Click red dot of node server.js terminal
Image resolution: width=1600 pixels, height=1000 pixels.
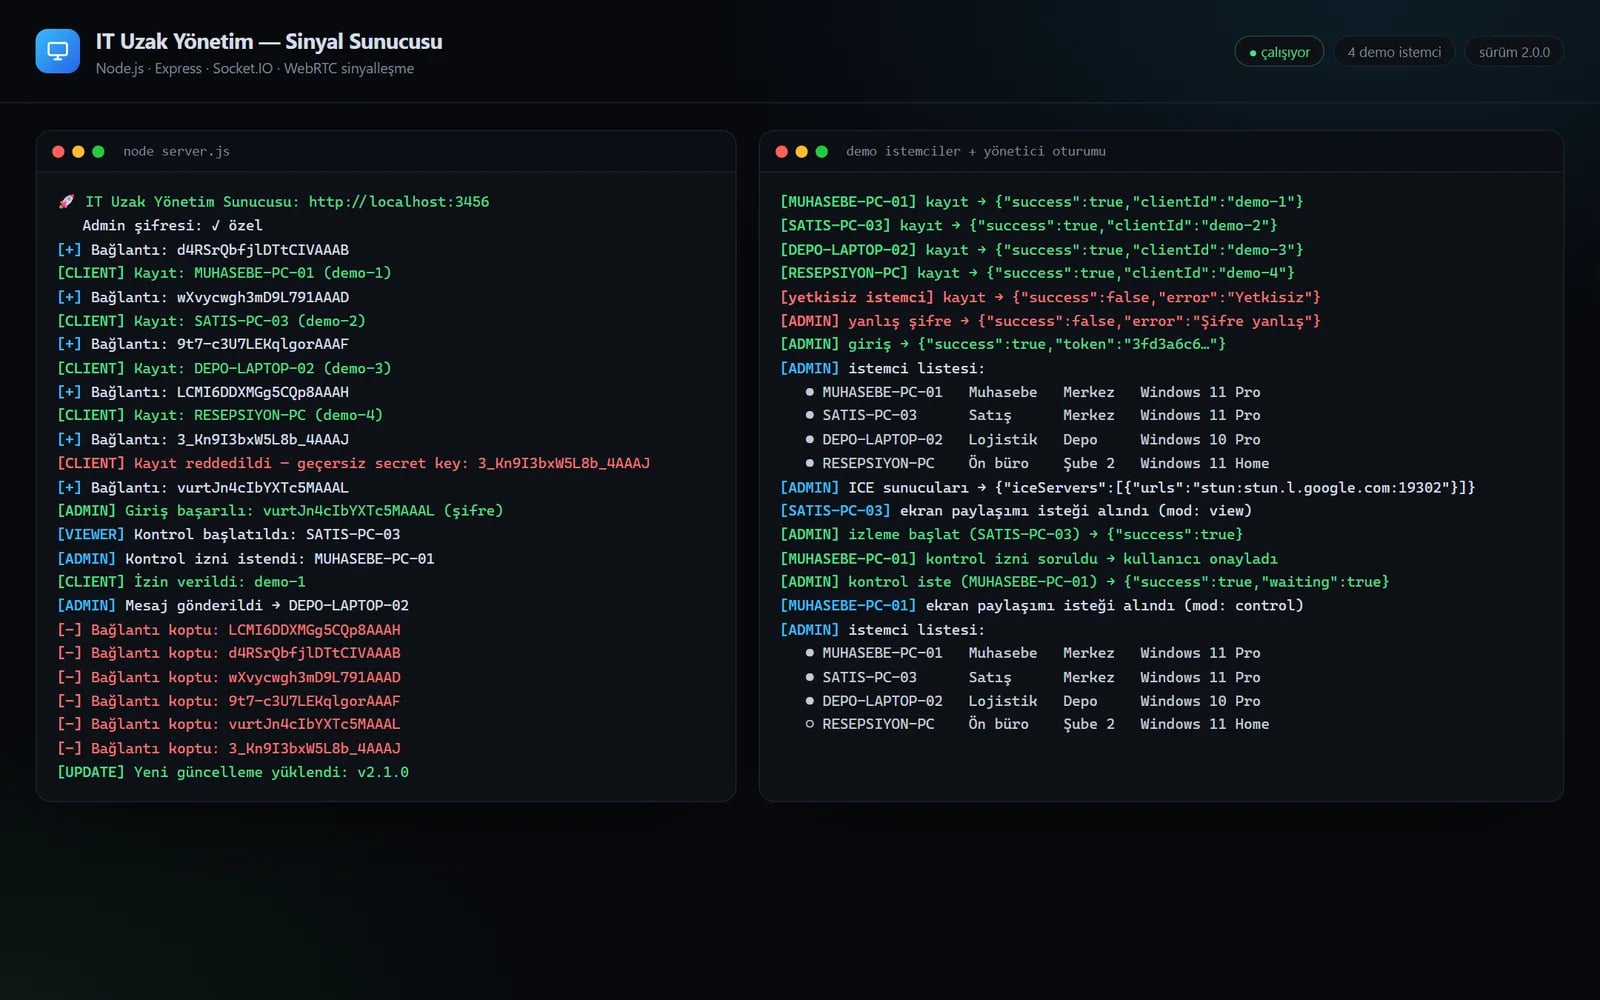[x=58, y=152]
